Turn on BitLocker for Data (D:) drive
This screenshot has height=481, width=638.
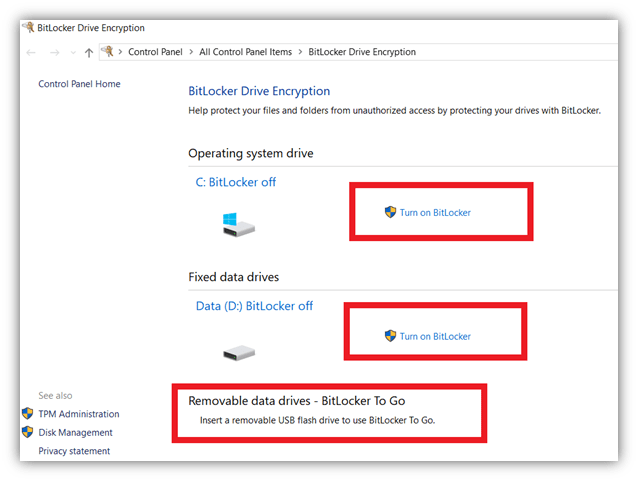[435, 336]
